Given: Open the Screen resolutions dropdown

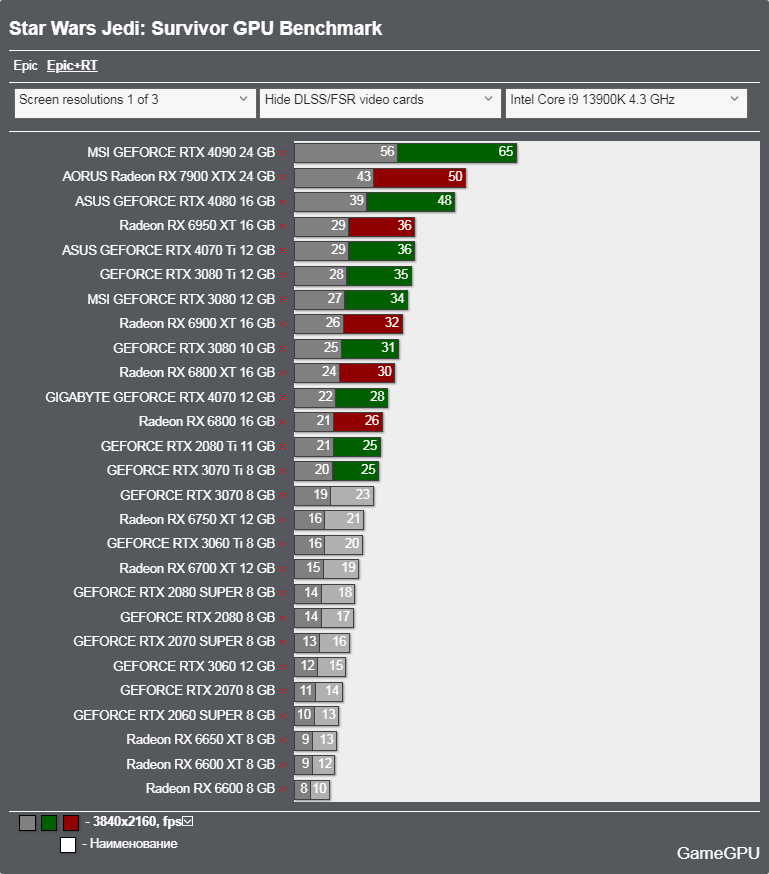Looking at the screenshot, I should [x=135, y=103].
